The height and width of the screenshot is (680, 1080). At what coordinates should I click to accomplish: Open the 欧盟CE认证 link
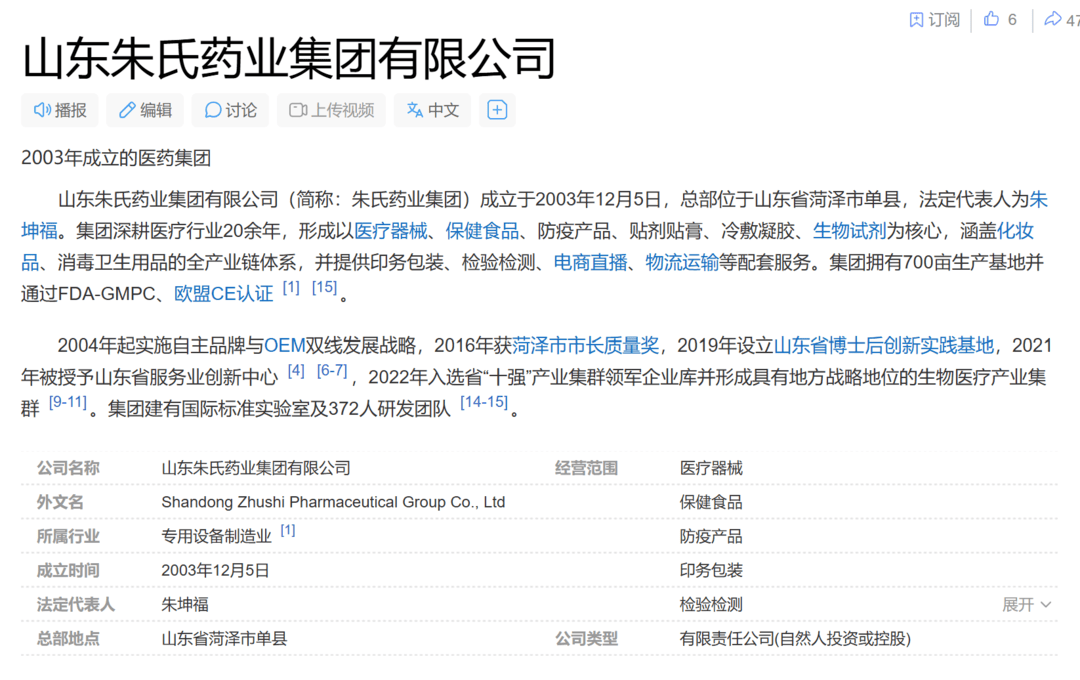224,294
